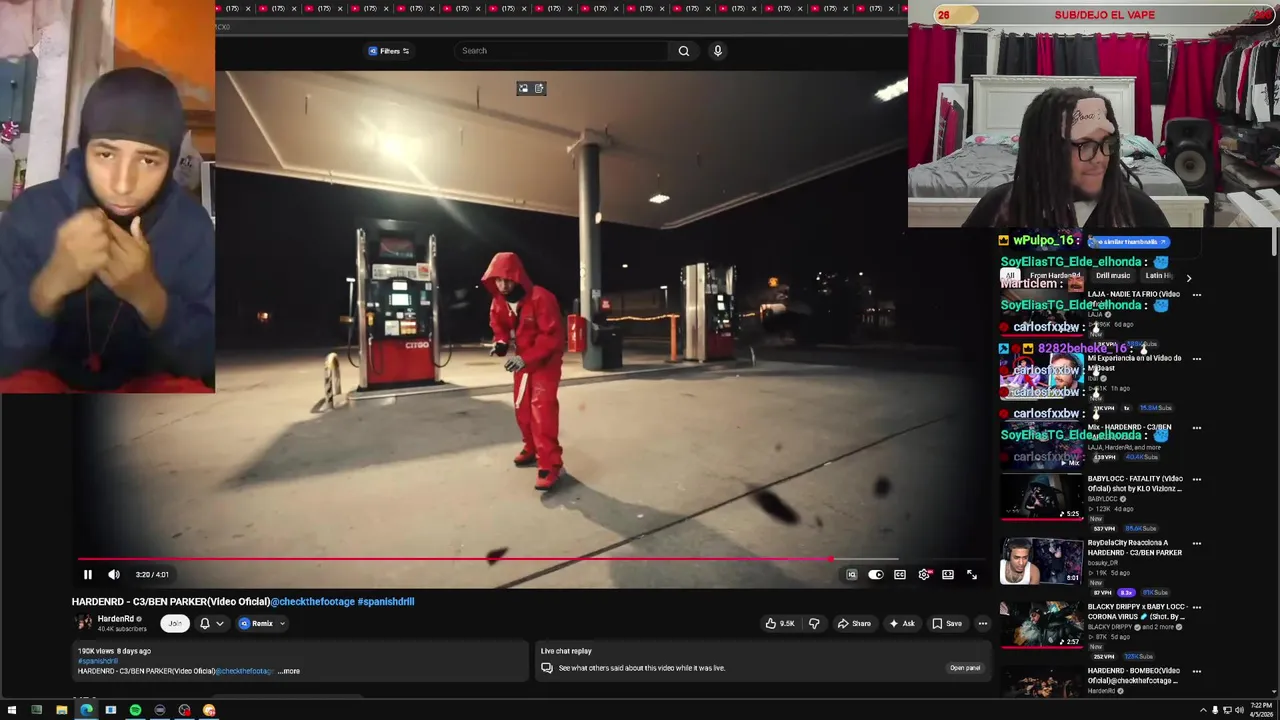Screen dimensions: 1280x720
Task: Open options menu for Mix - HARDENRD
Action: coord(1197,428)
